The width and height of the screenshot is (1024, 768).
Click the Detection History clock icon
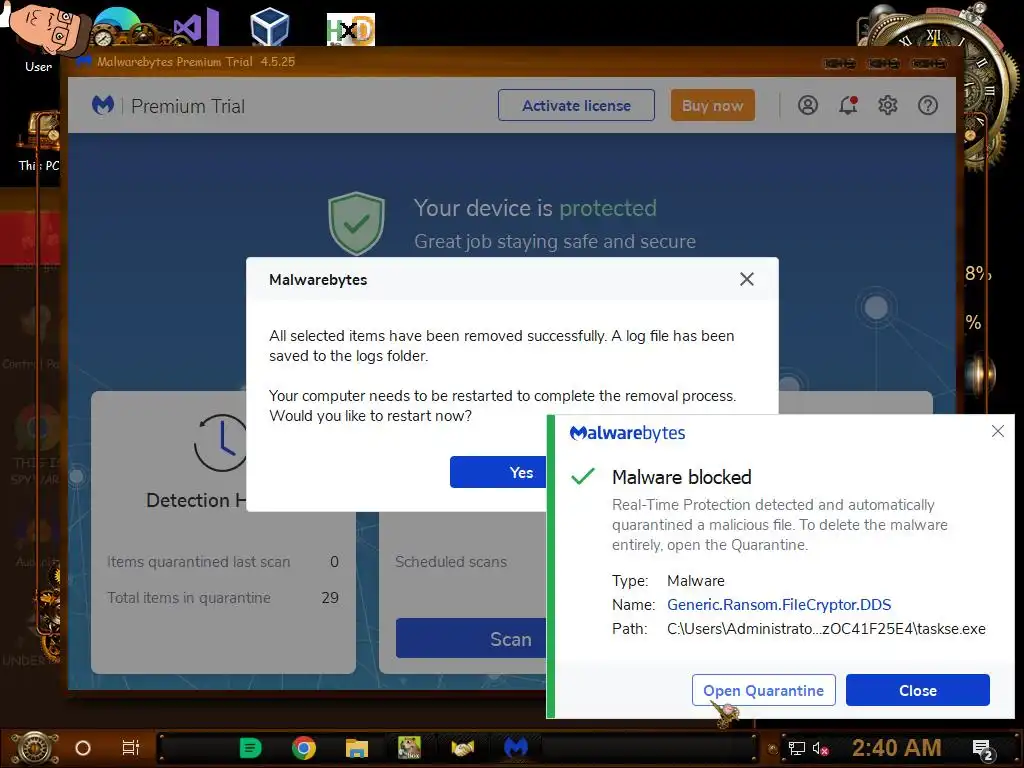221,443
